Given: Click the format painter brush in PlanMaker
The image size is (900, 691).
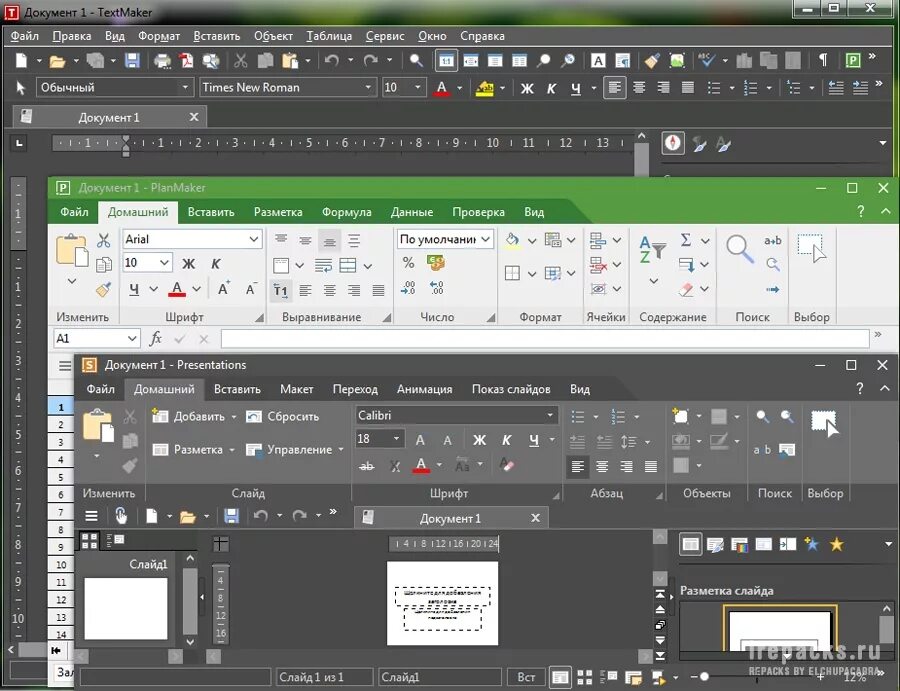Looking at the screenshot, I should [104, 289].
